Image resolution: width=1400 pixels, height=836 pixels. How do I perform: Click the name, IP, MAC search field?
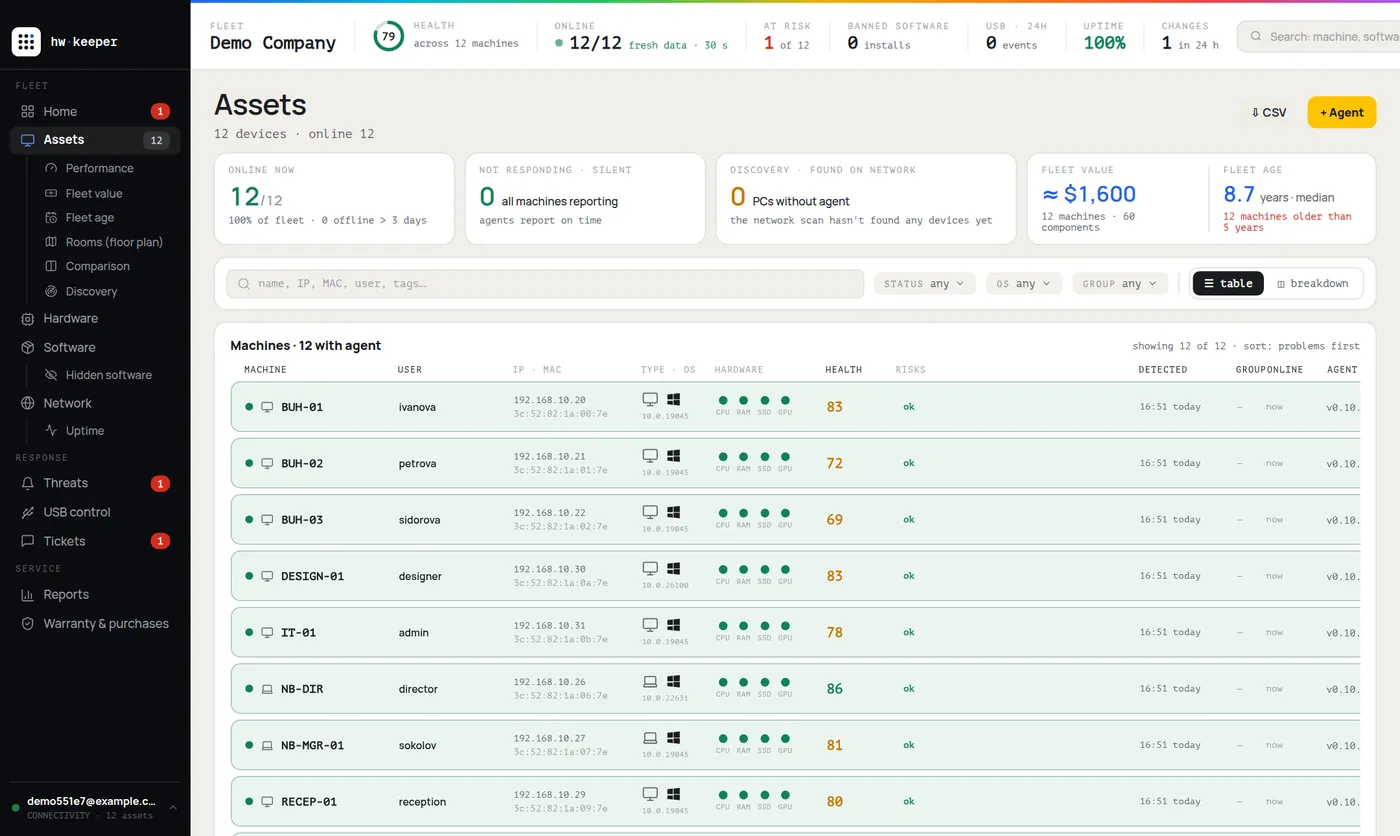pyautogui.click(x=545, y=284)
